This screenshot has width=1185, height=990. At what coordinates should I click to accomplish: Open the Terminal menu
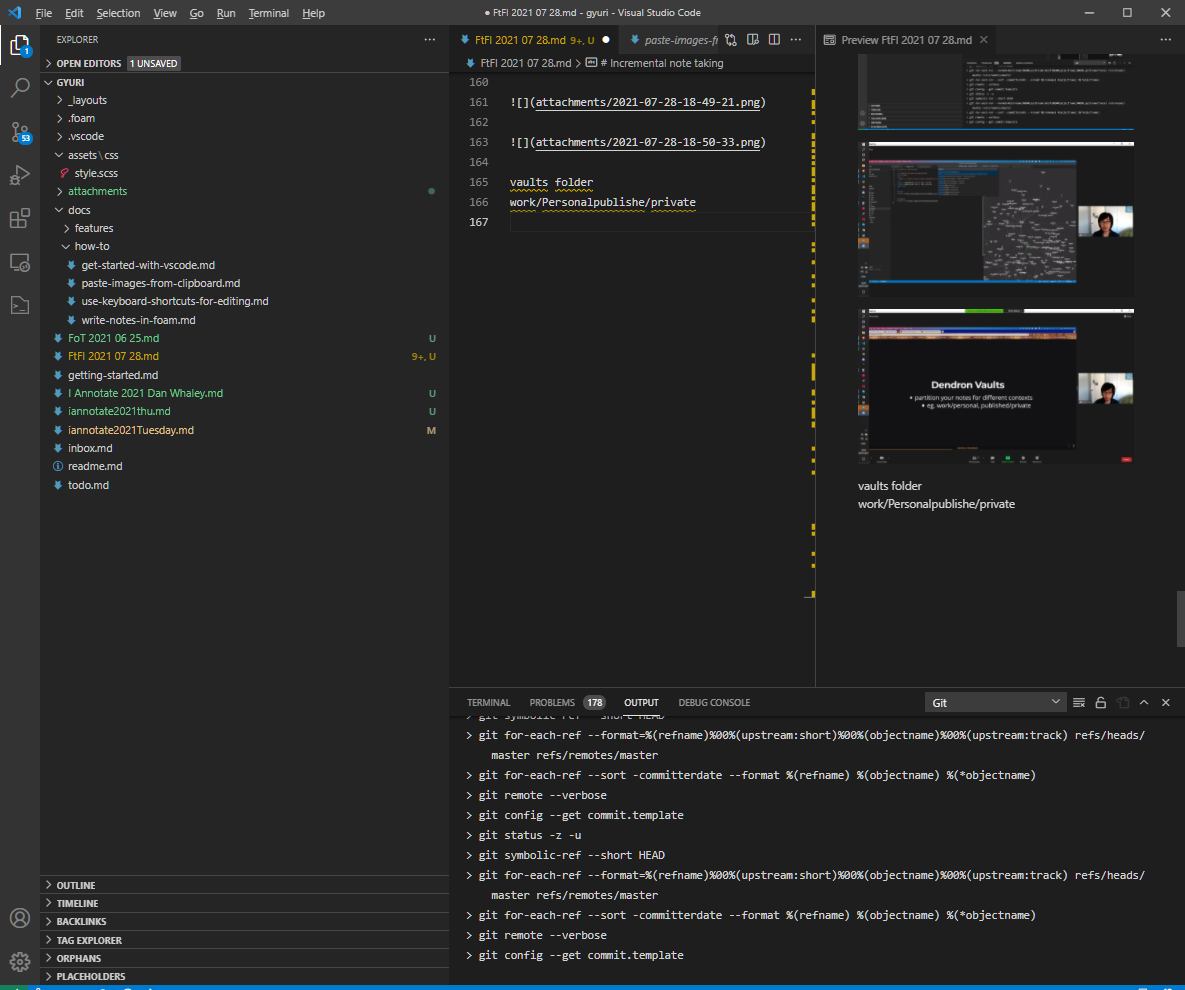(268, 13)
